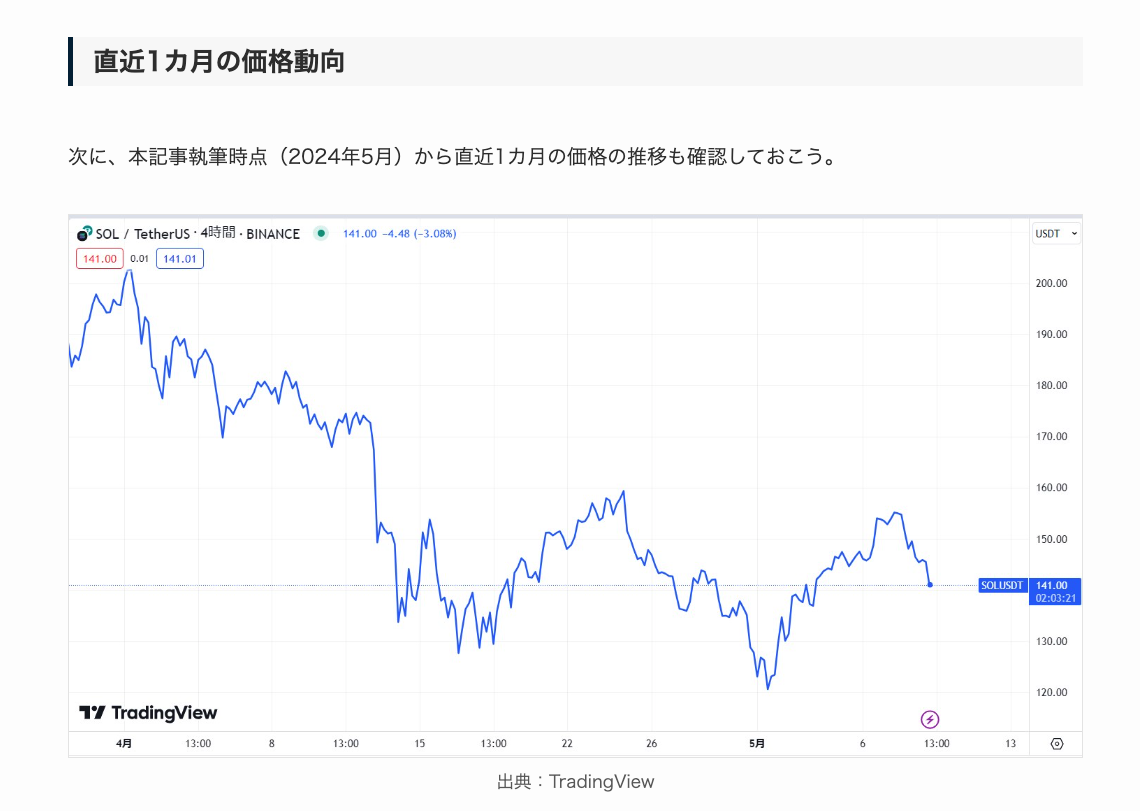The width and height of the screenshot is (1140, 811).
Task: Click the 141.00 −4.48 (−3.08%) change value
Action: point(399,233)
